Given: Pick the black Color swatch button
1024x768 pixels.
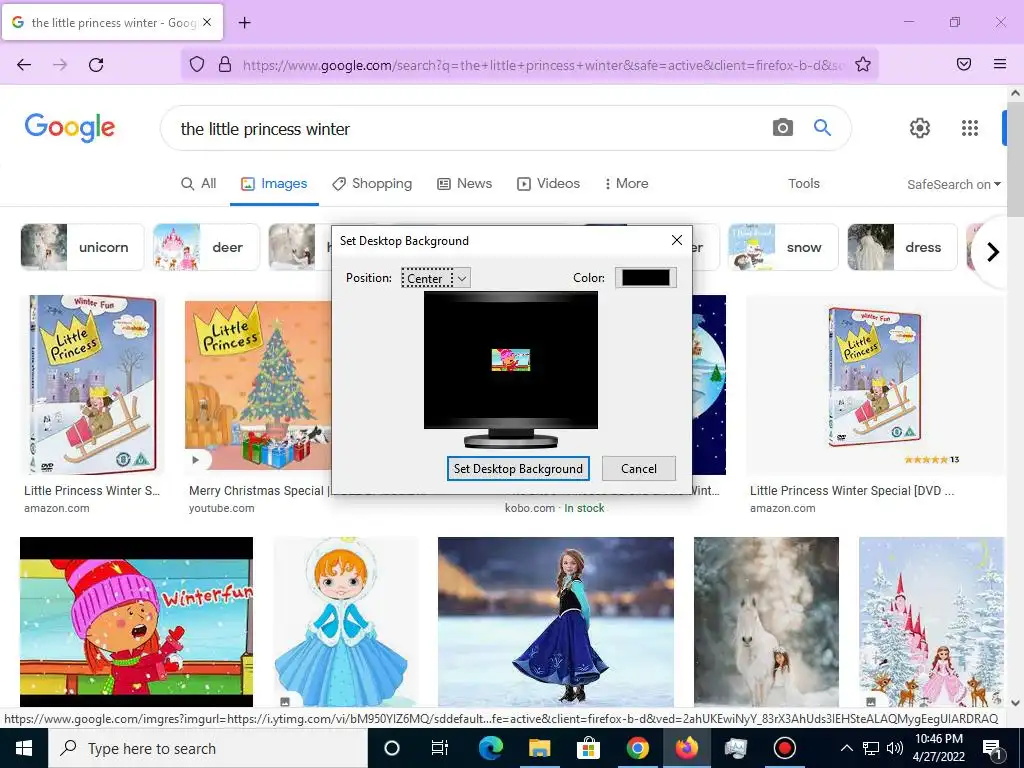Looking at the screenshot, I should tap(645, 278).
